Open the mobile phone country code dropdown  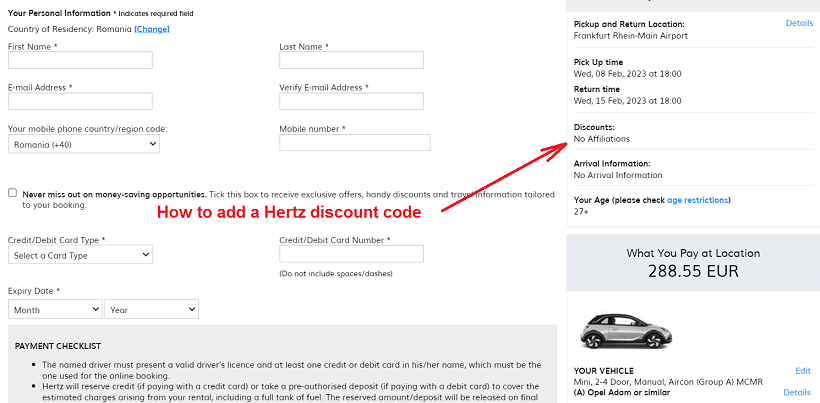[84, 144]
